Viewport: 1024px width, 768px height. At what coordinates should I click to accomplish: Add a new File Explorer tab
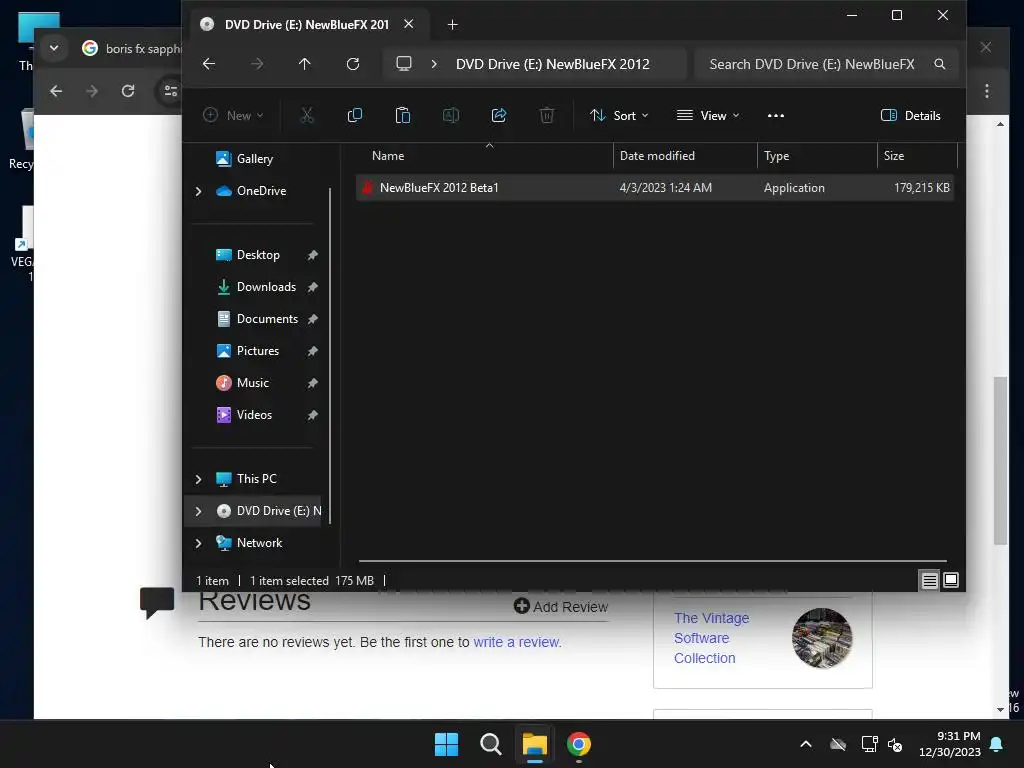tap(453, 25)
